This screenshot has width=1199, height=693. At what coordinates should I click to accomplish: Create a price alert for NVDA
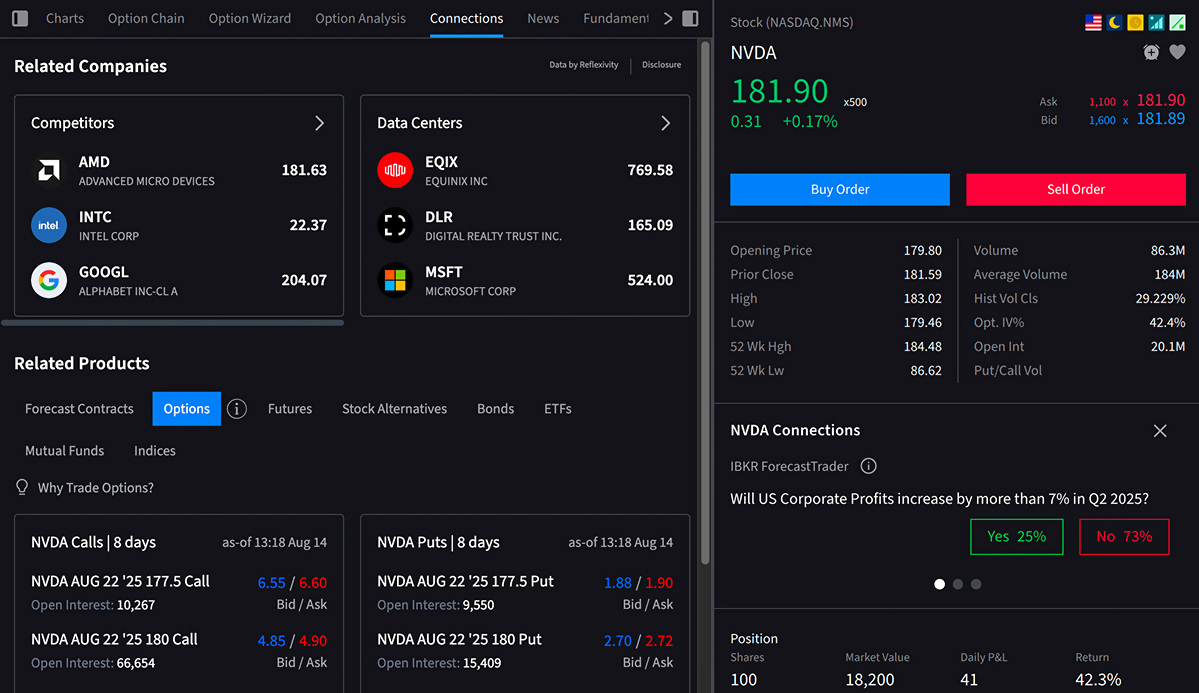(x=1150, y=52)
